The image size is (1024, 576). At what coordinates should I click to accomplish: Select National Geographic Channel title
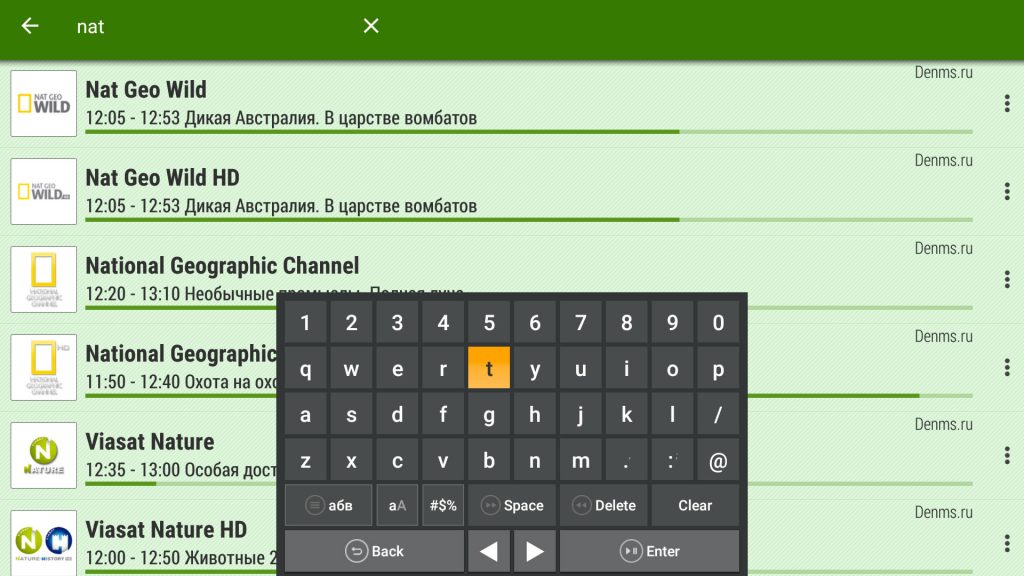222,266
